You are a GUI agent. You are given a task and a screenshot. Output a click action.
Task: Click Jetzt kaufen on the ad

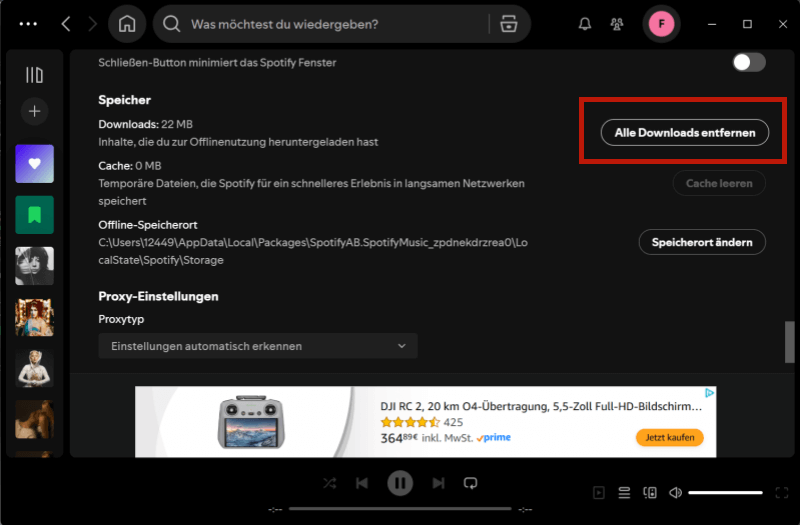(x=669, y=438)
